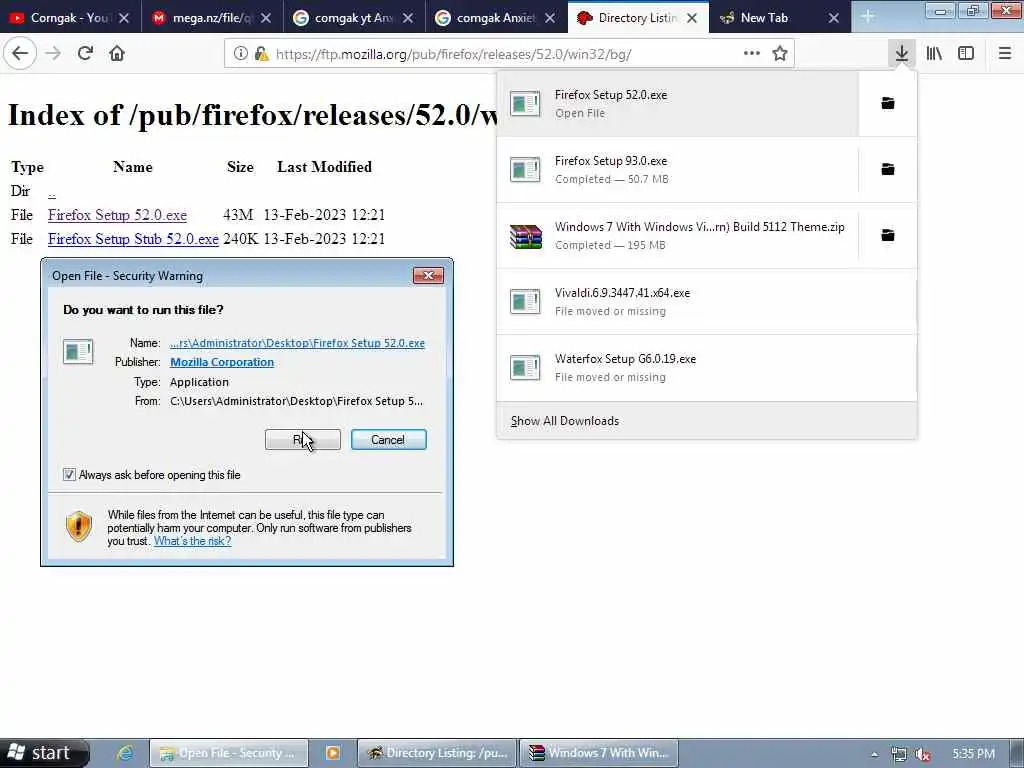This screenshot has width=1024, height=768.
Task: Open Firefox Setup 52.0.exe download entry
Action: pos(677,103)
